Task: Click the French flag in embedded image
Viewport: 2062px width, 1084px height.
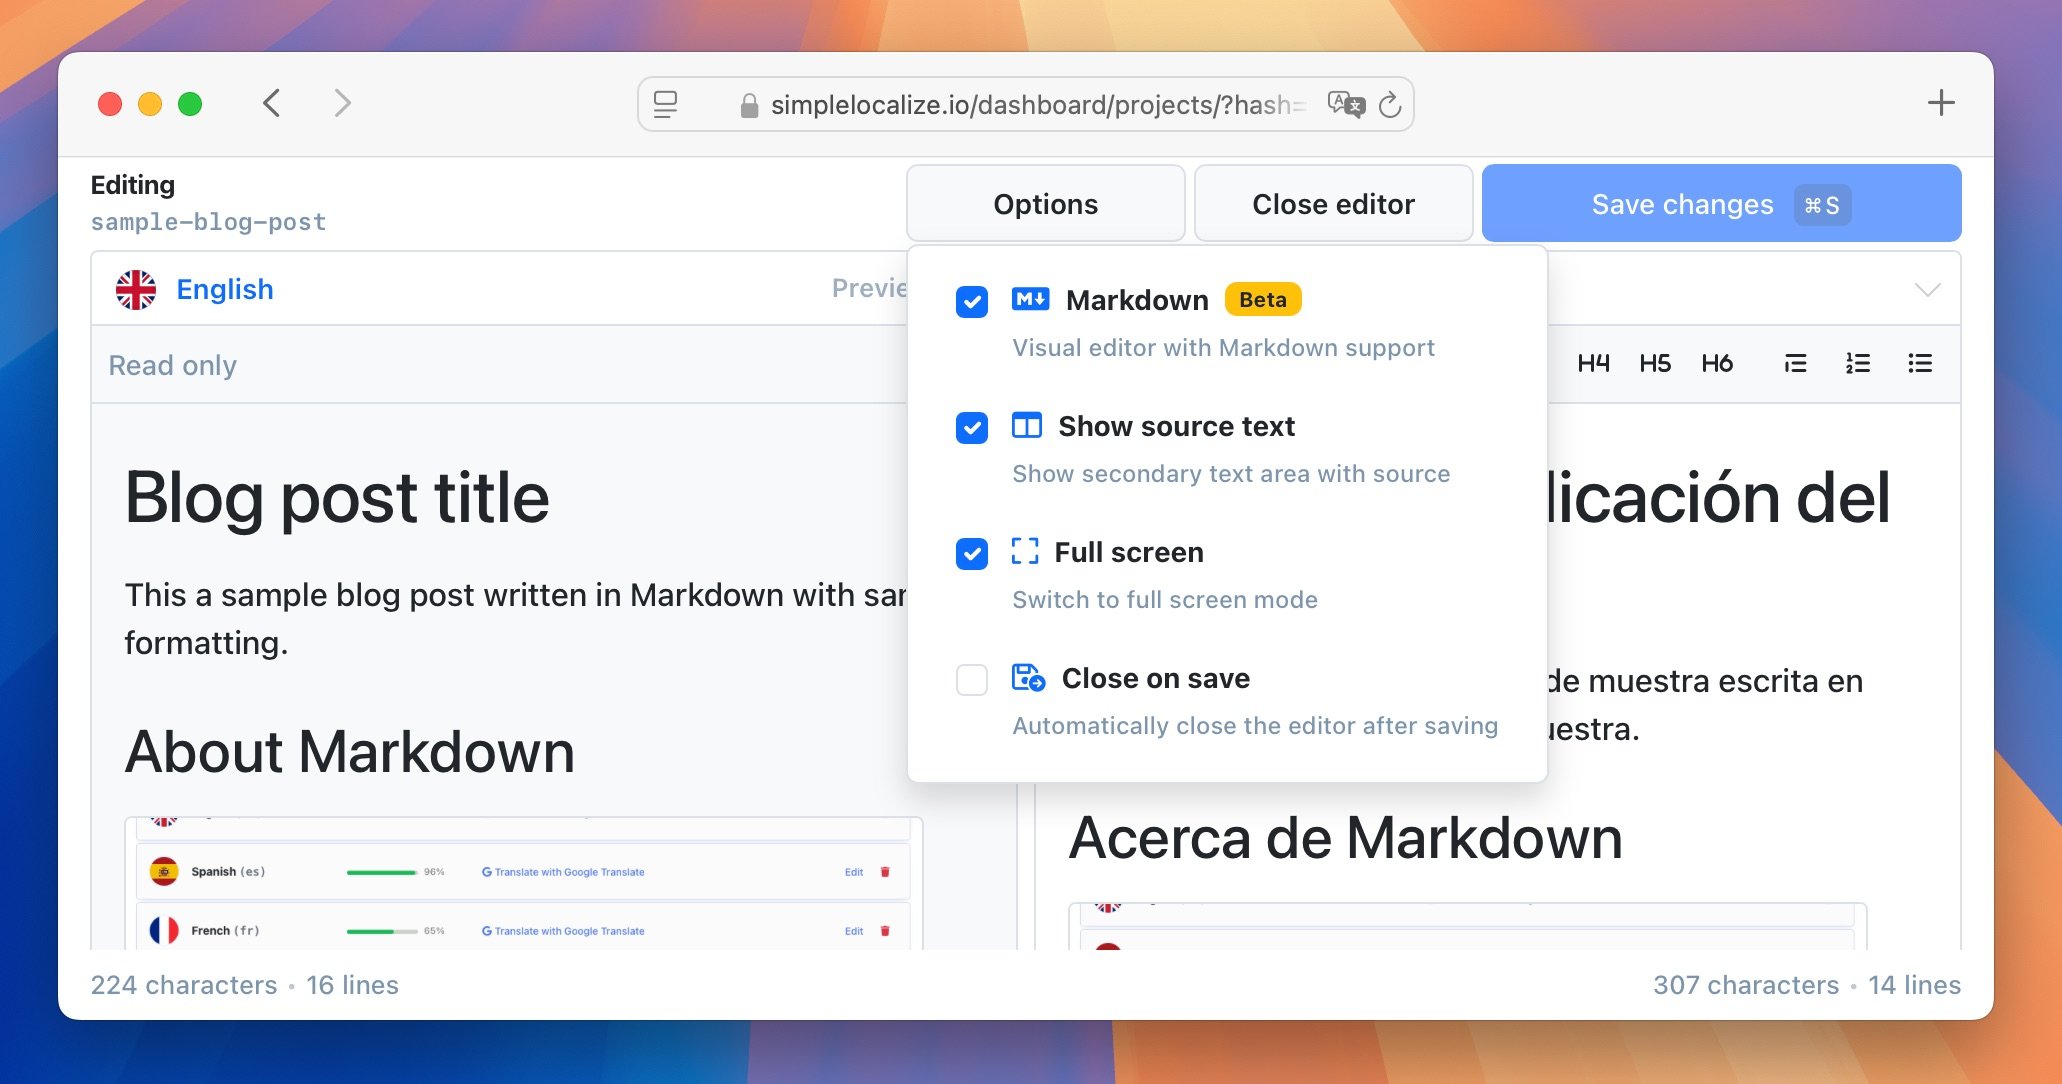Action: [x=164, y=930]
